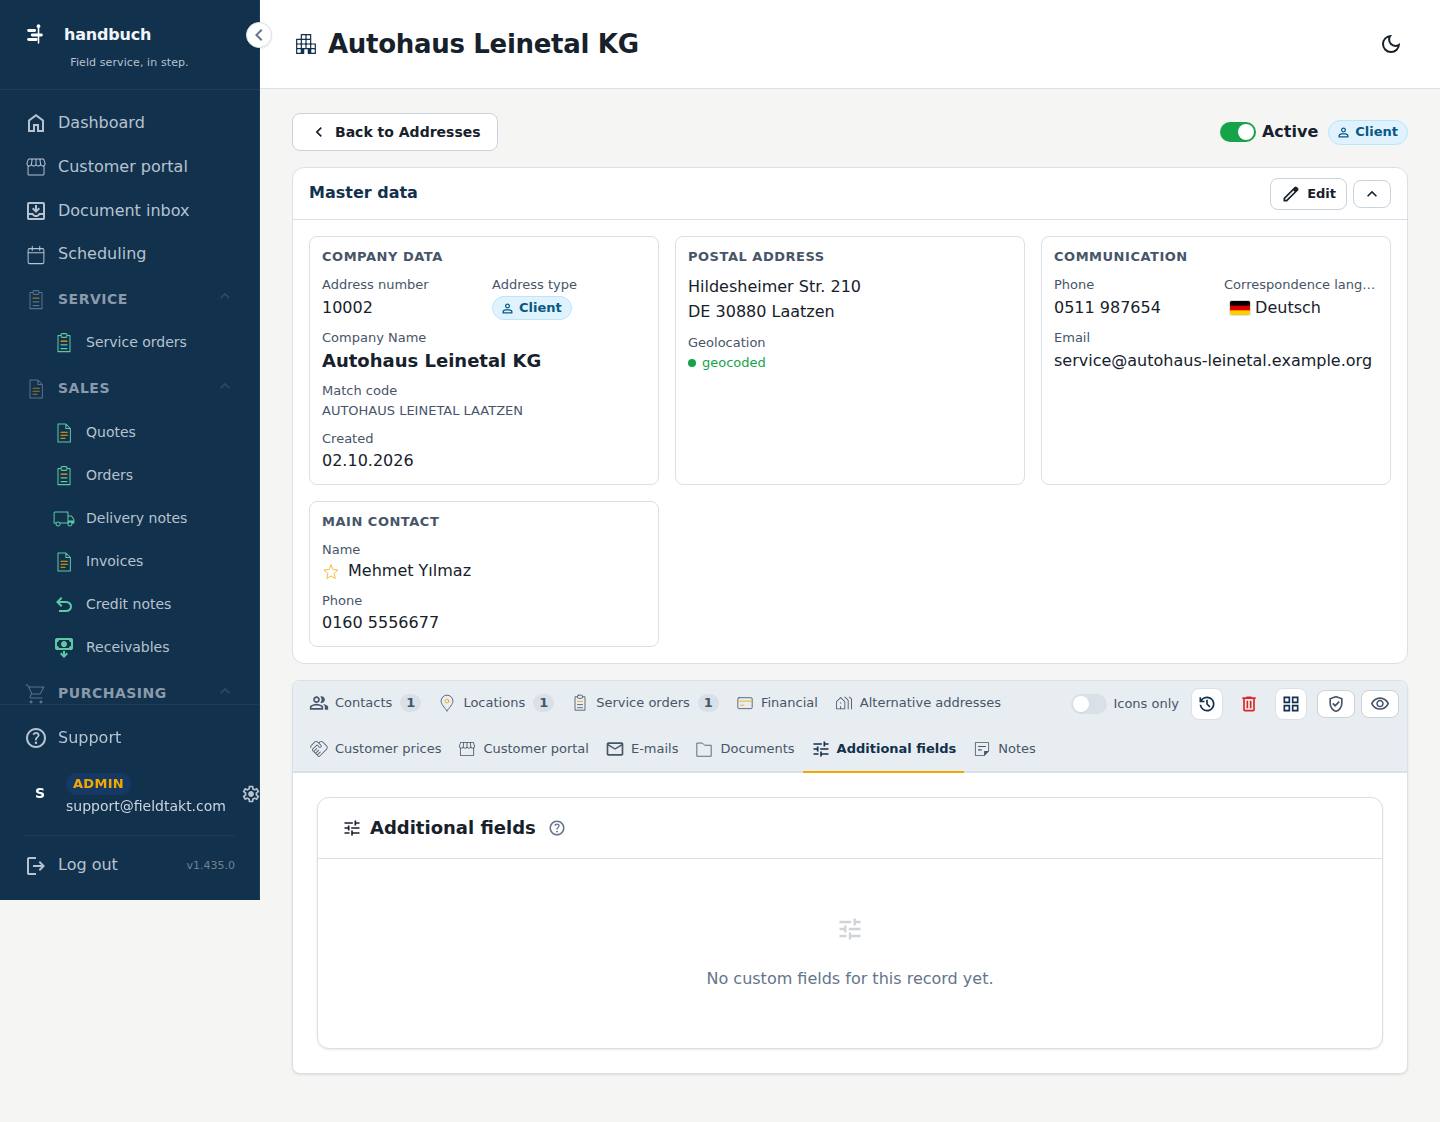Collapse the sidebar with the chevron button
This screenshot has width=1440, height=1122.
258,35
